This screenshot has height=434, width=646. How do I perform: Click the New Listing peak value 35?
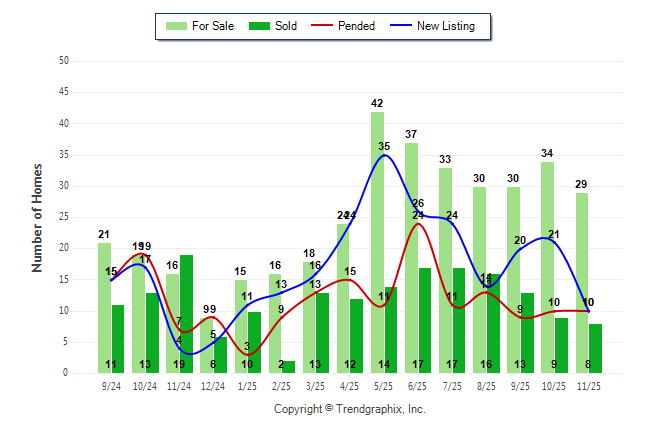pyautogui.click(x=384, y=147)
